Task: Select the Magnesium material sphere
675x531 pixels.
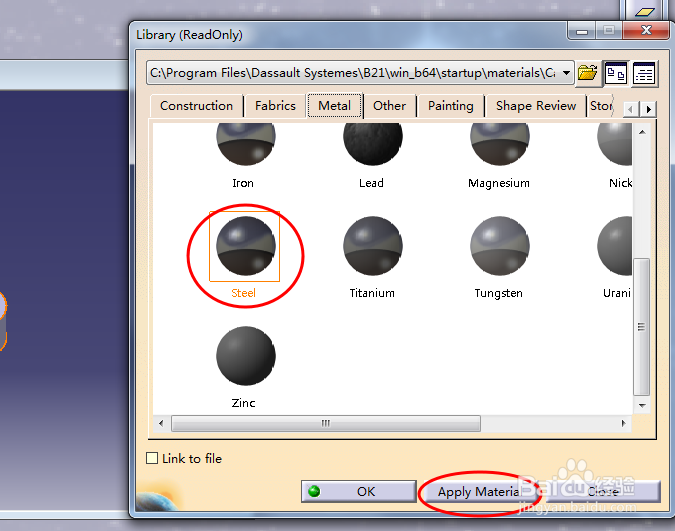Action: click(500, 143)
